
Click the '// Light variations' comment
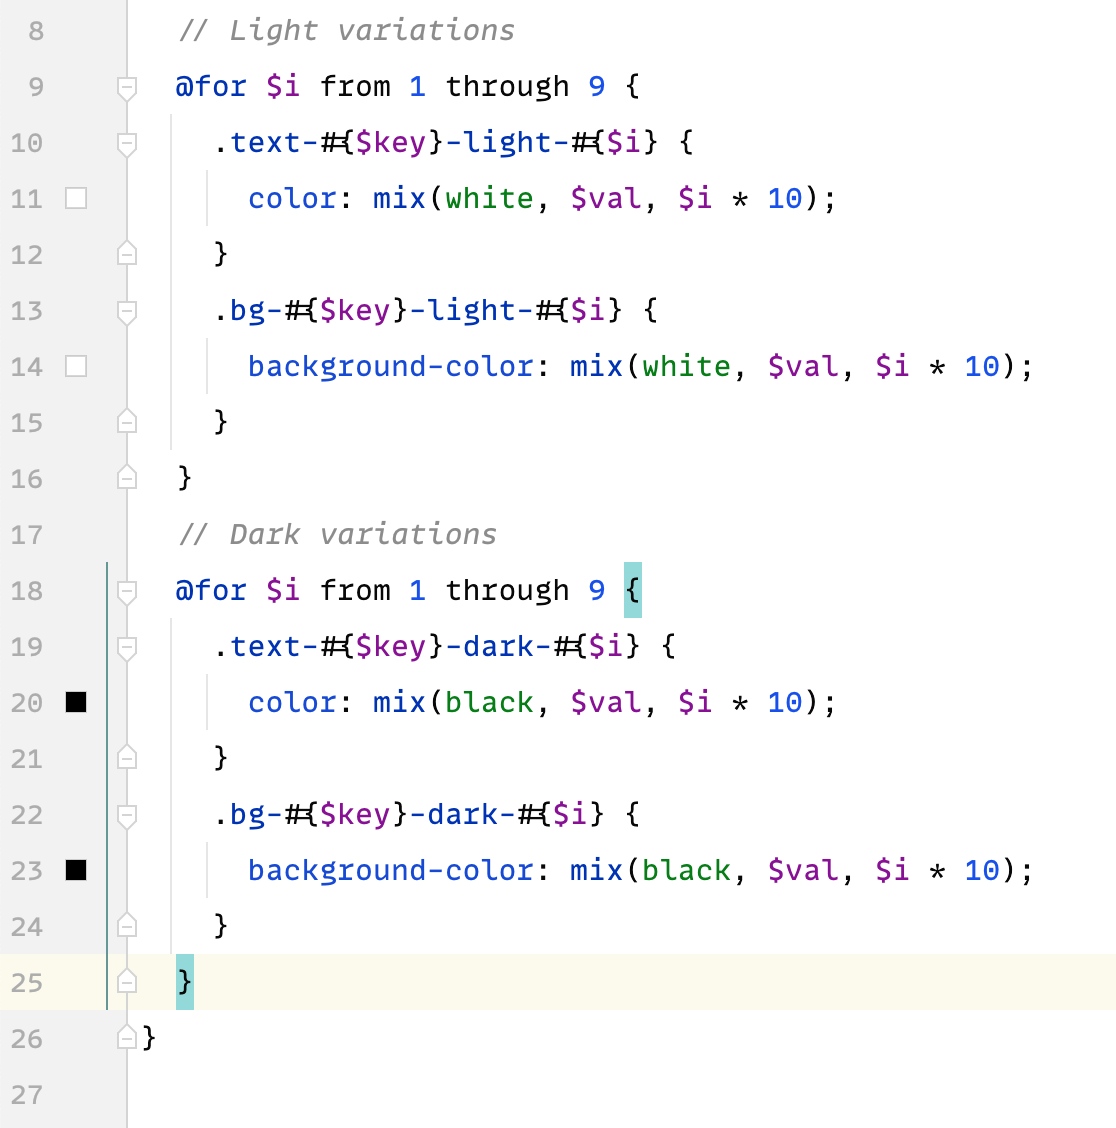pos(346,30)
